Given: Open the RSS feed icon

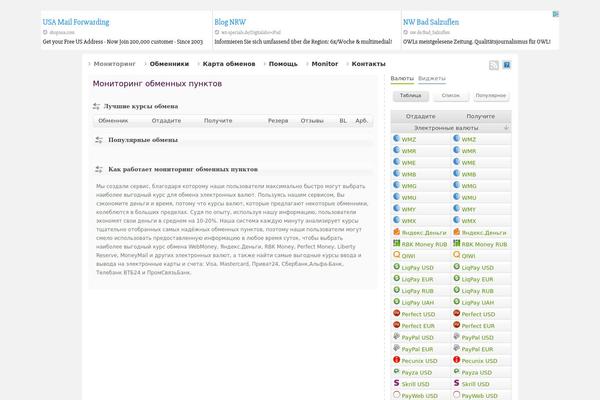Looking at the screenshot, I should pos(494,65).
